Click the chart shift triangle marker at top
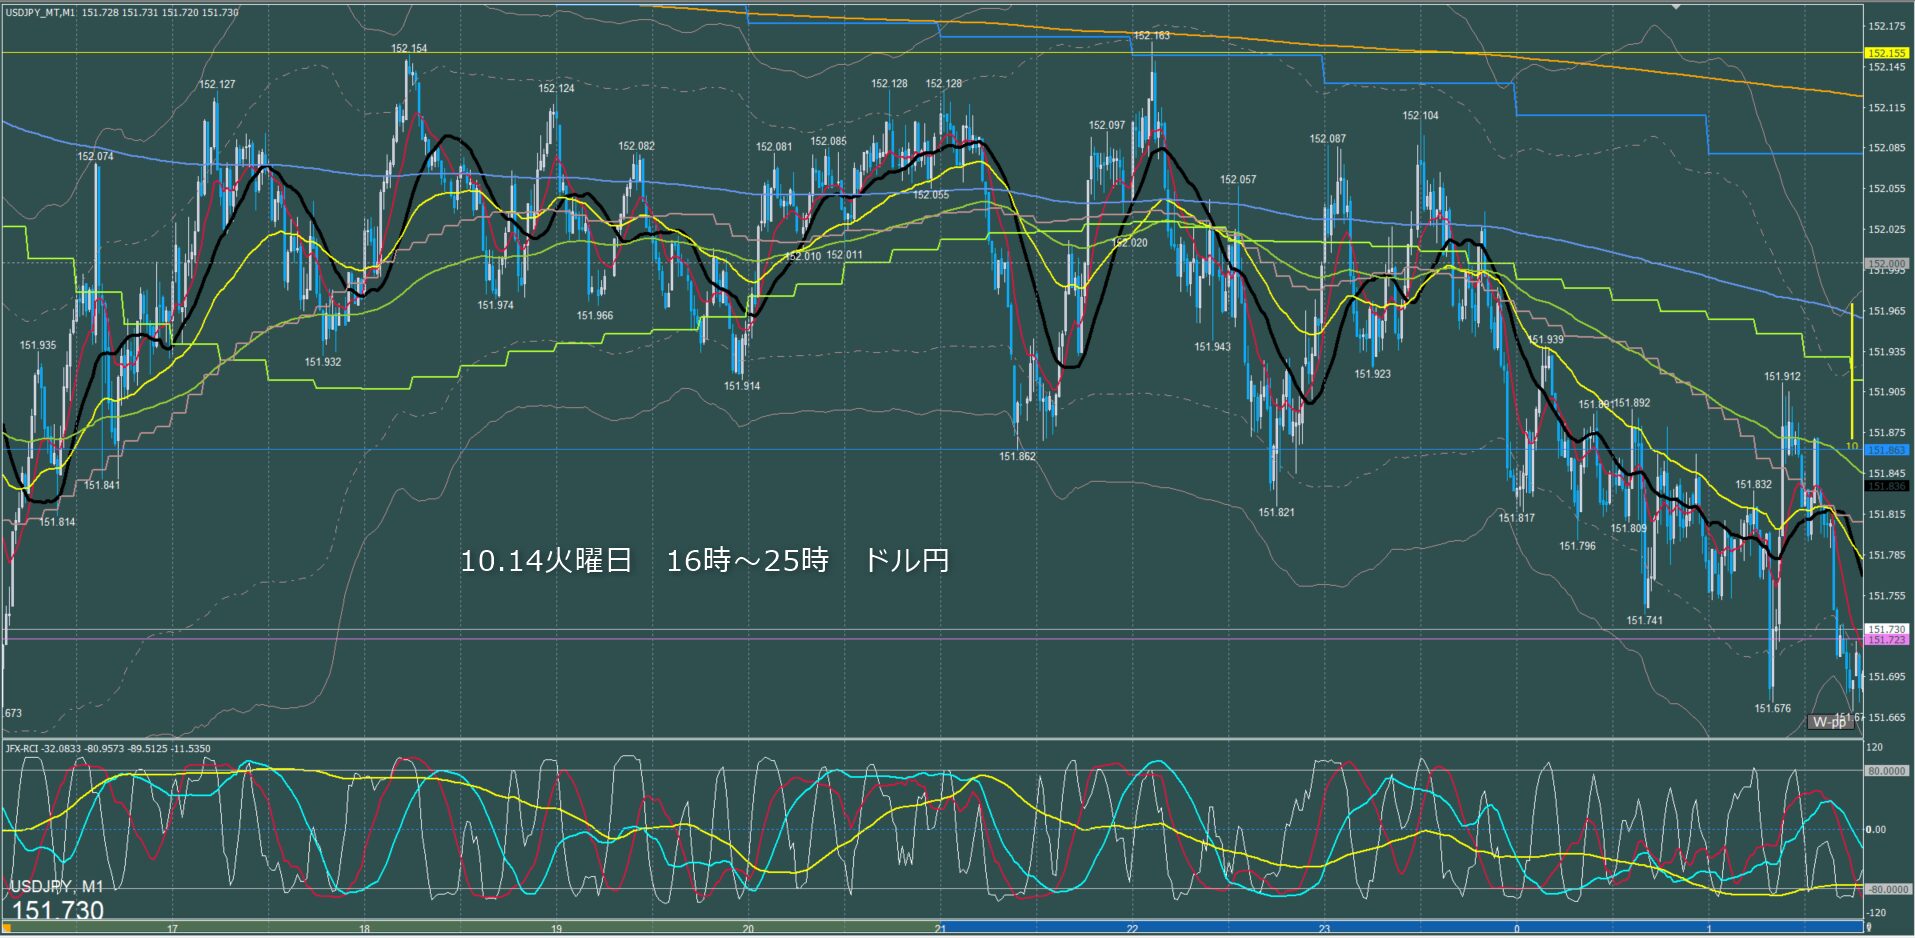Image resolution: width=1915 pixels, height=938 pixels. tap(1677, 6)
